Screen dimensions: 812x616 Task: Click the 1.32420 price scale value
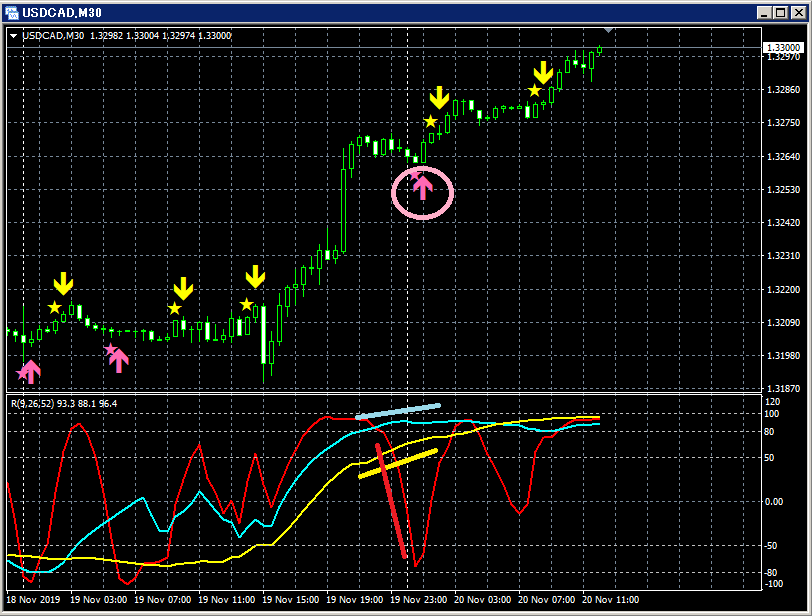click(783, 223)
